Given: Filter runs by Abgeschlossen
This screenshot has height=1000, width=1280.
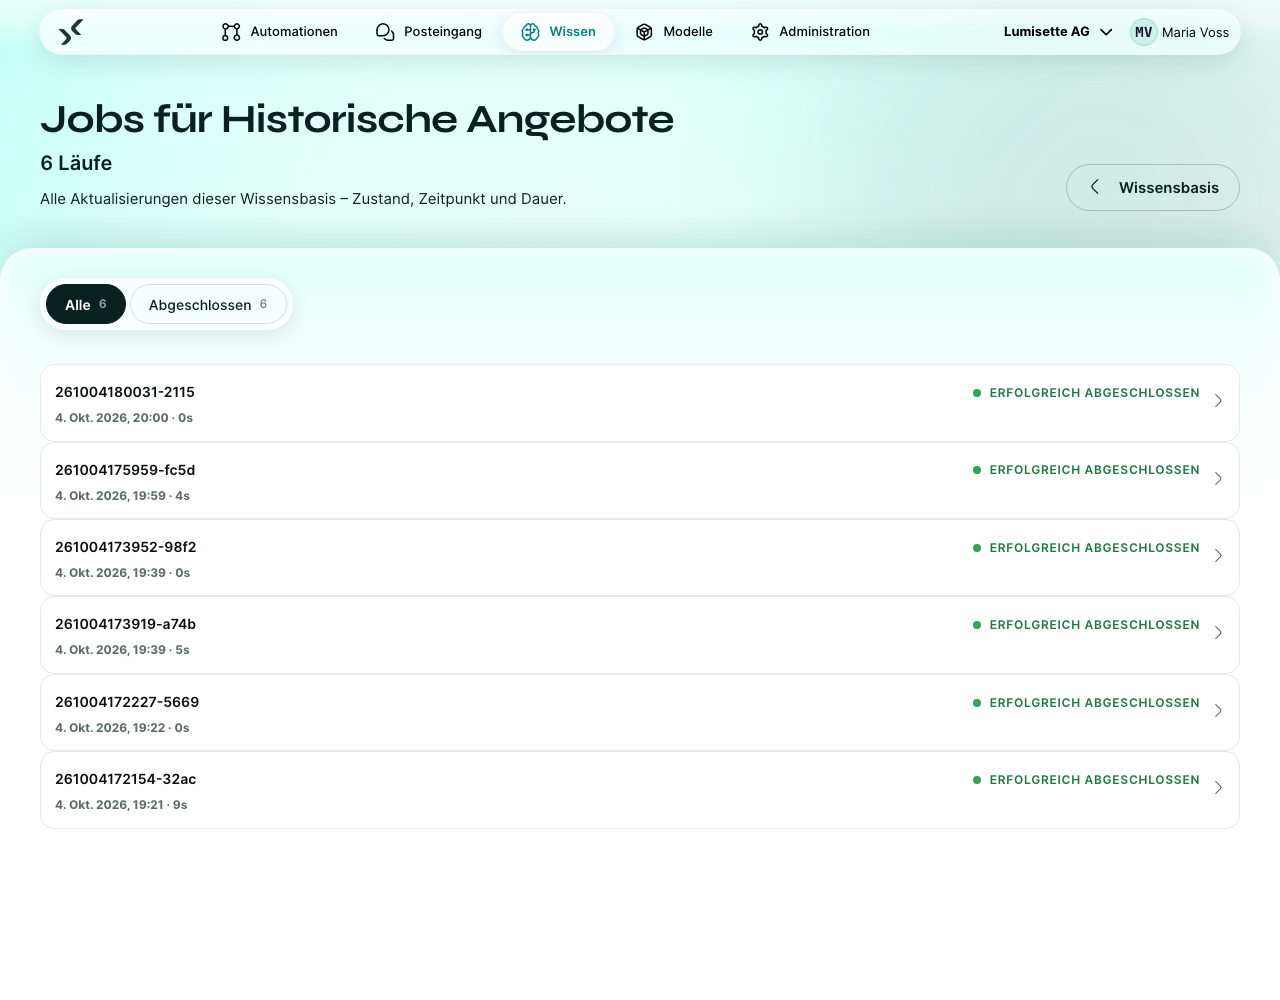Looking at the screenshot, I should 208,304.
